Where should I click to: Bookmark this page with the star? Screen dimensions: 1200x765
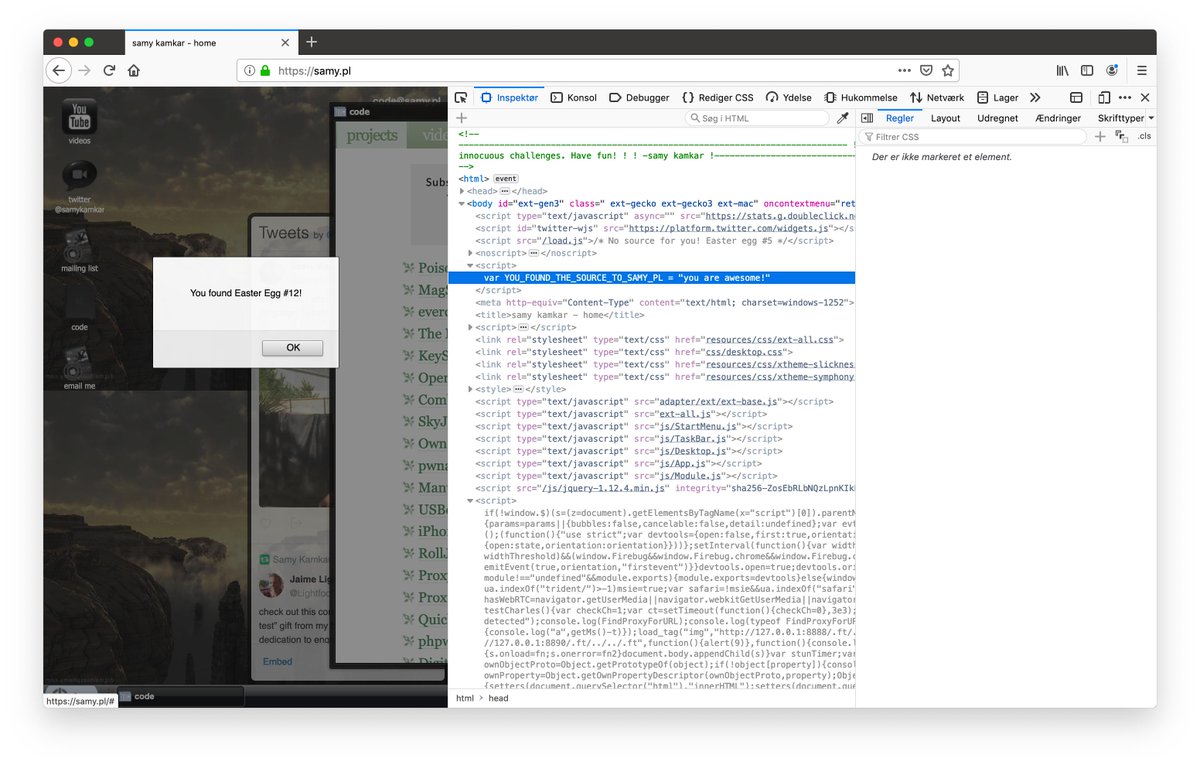coord(948,71)
